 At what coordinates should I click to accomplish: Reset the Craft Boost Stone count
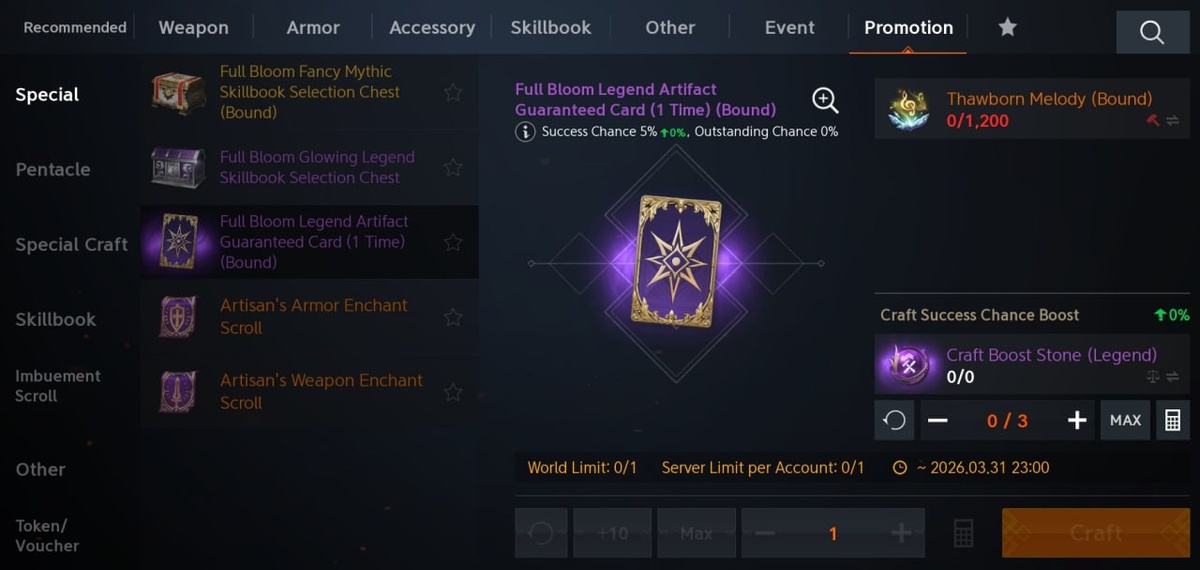(x=895, y=421)
